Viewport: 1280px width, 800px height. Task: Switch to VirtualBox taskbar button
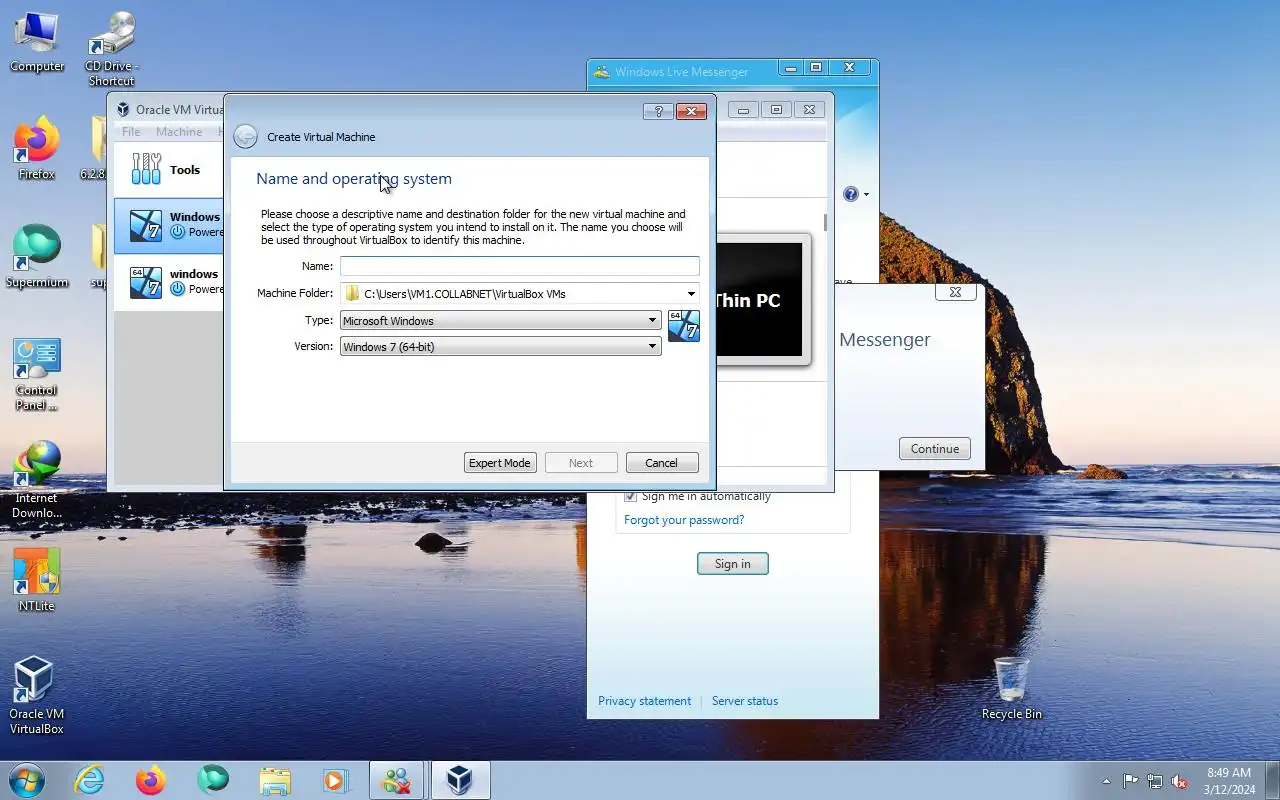[x=459, y=780]
